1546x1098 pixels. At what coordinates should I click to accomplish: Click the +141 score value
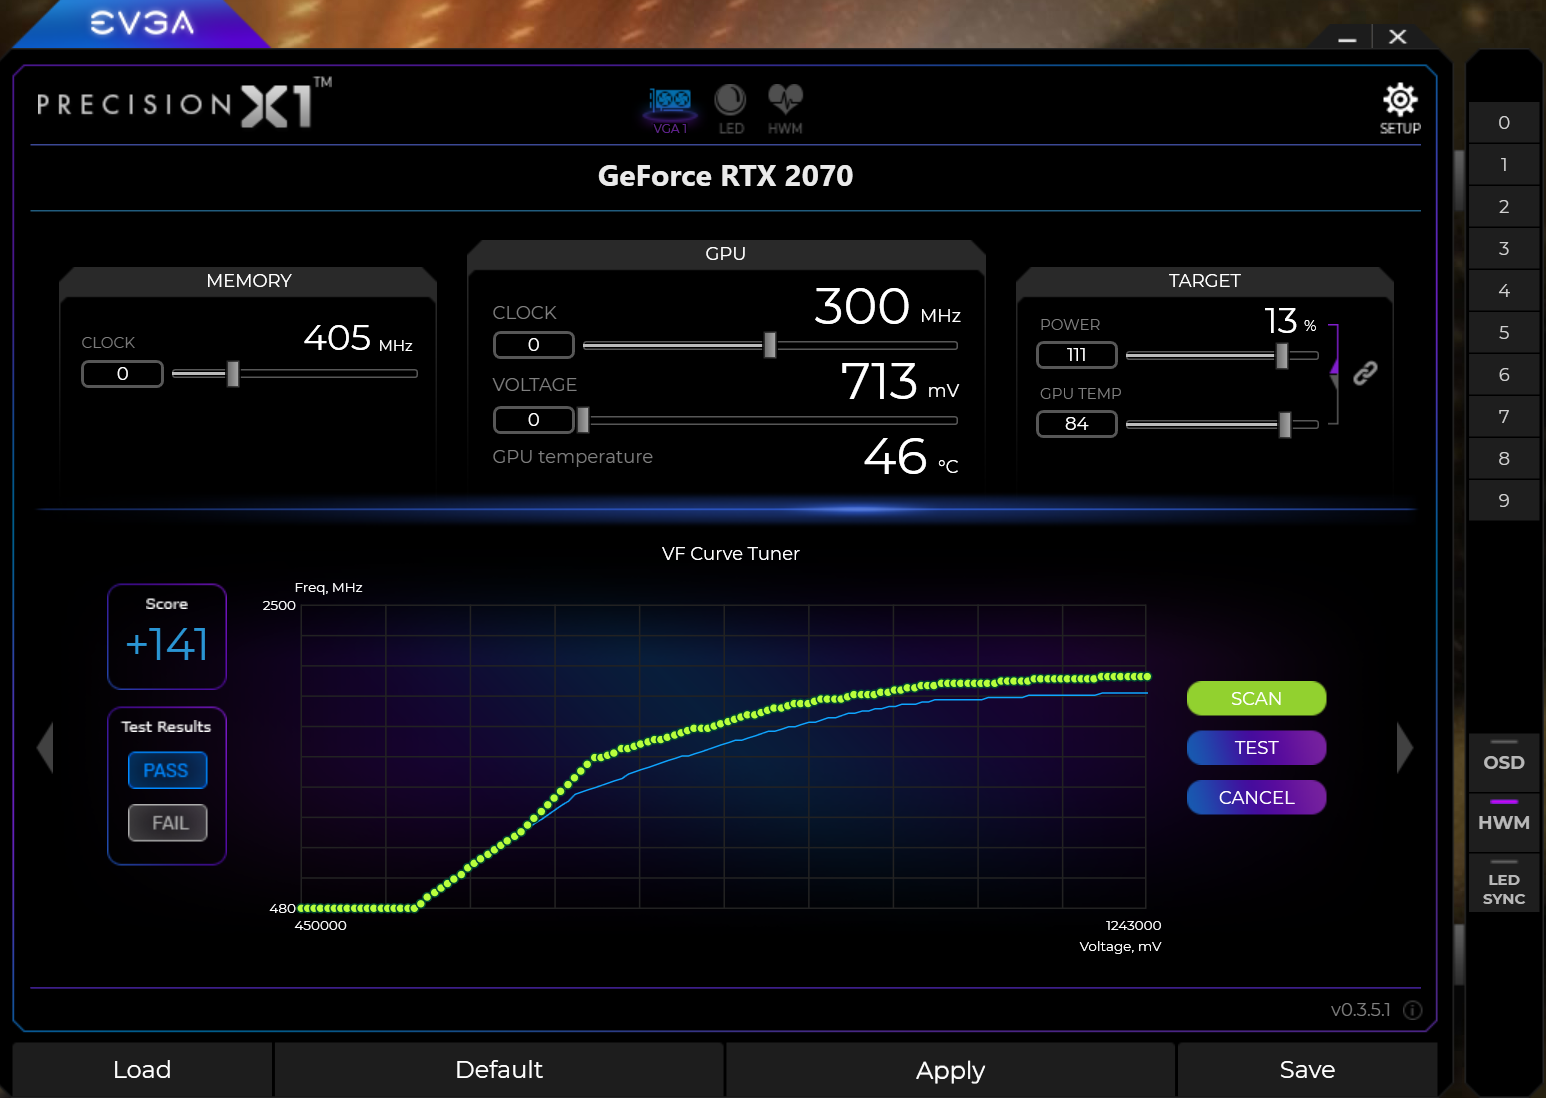tap(167, 644)
